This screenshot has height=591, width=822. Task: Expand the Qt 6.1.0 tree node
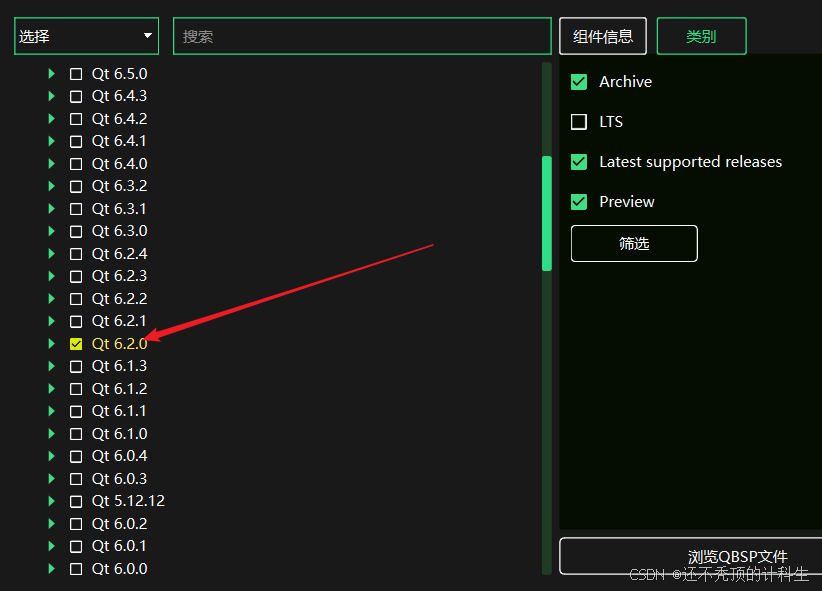tap(51, 434)
